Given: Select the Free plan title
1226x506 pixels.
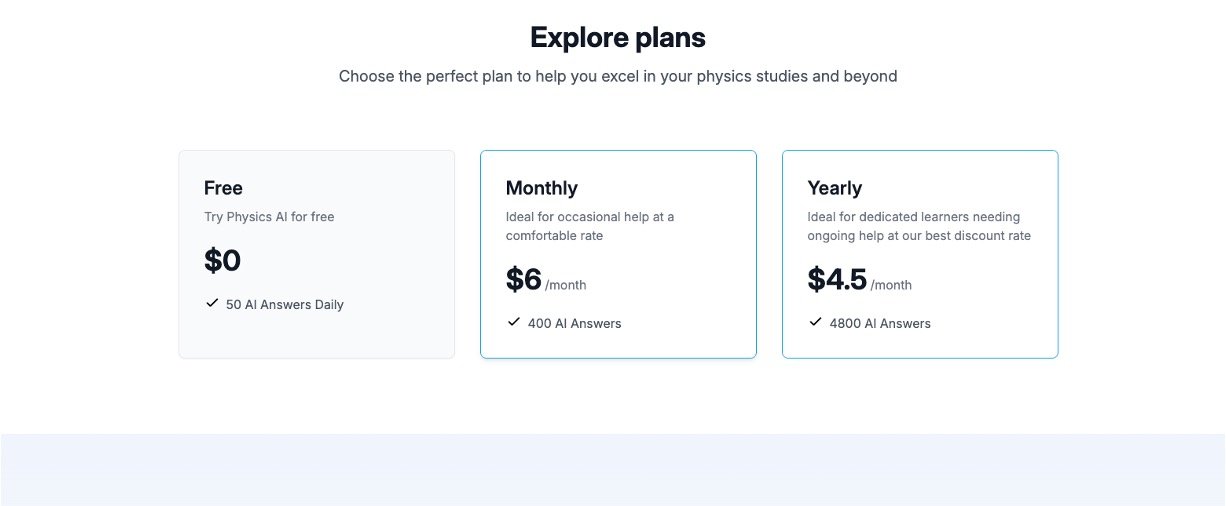Looking at the screenshot, I should [x=223, y=188].
